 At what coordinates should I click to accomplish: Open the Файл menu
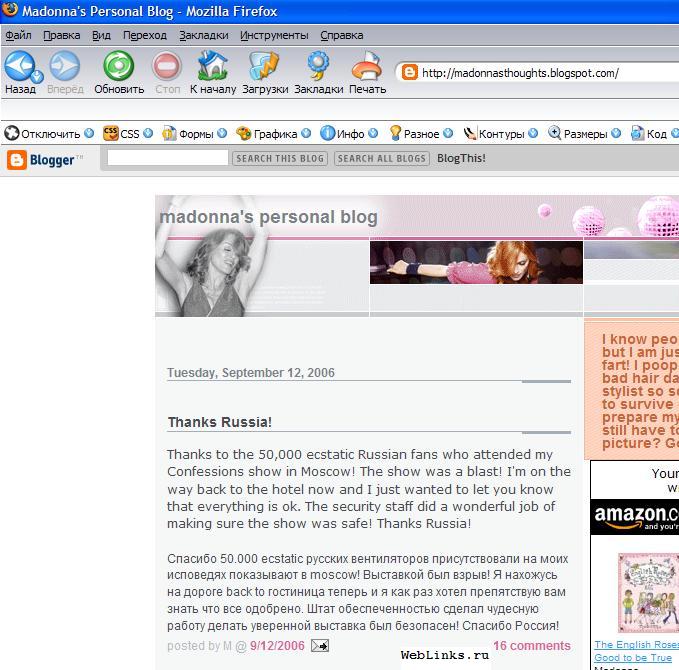(x=18, y=35)
